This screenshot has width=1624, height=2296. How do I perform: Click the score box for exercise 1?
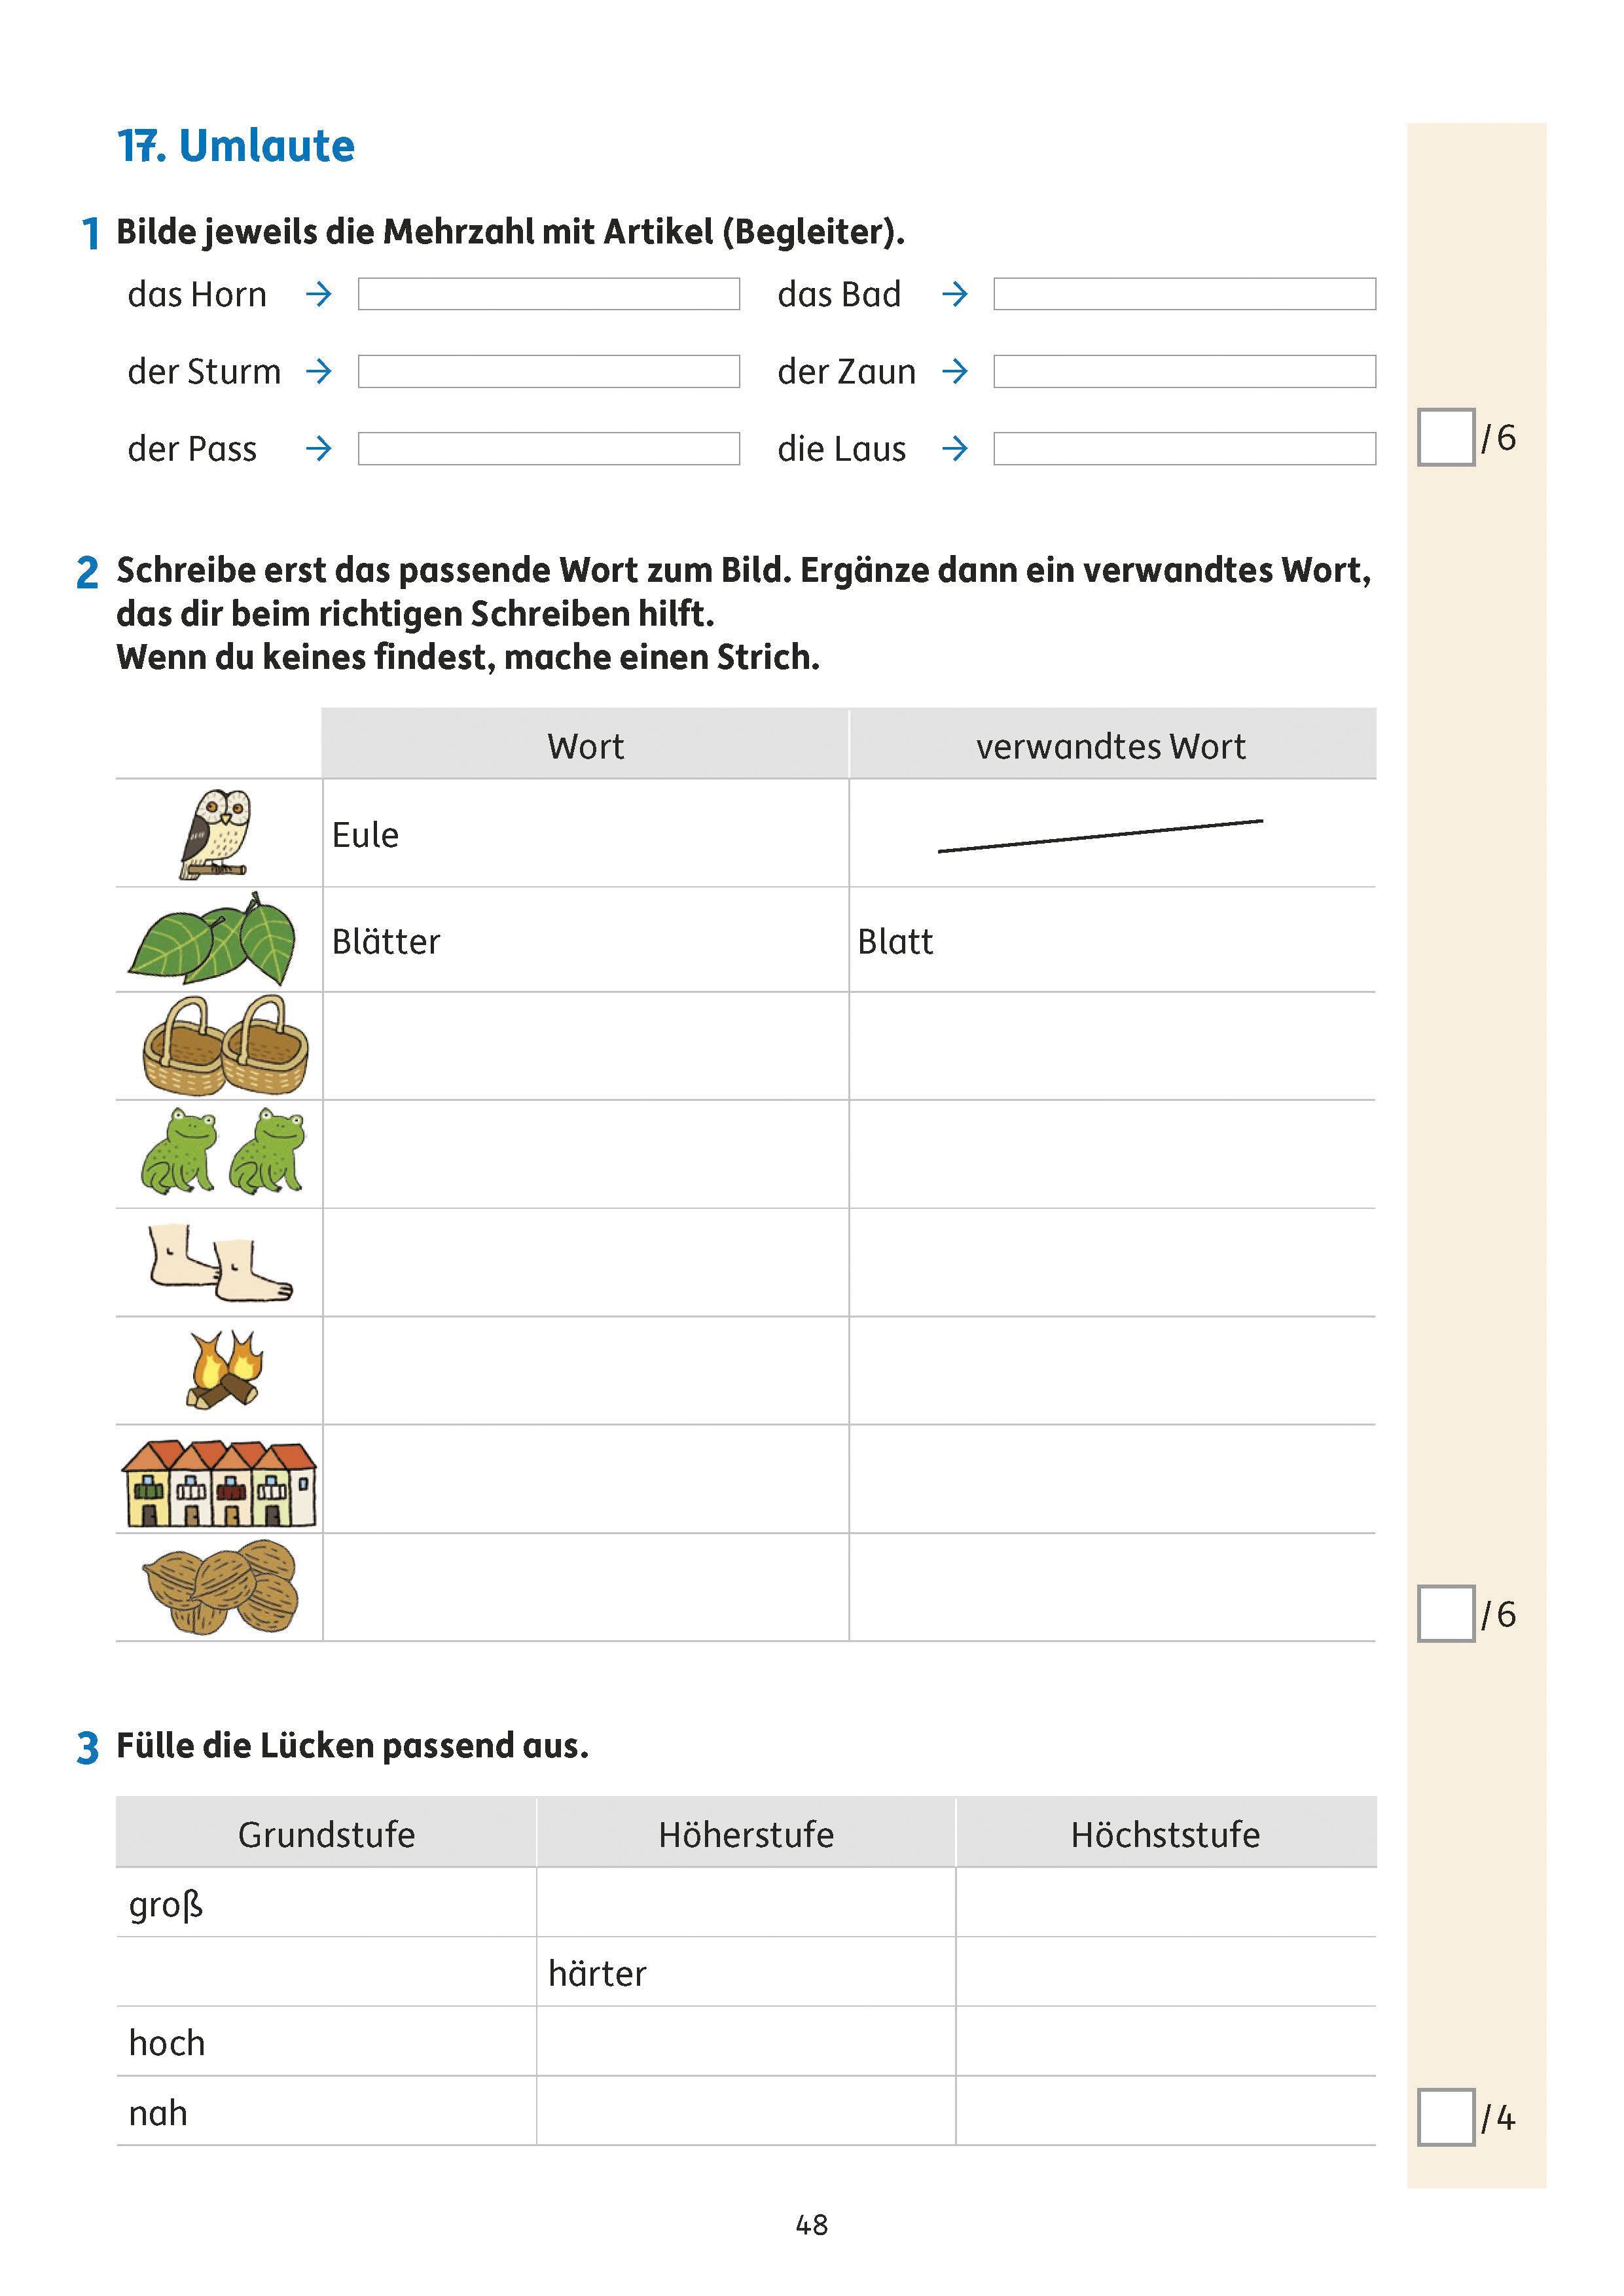coord(1445,437)
